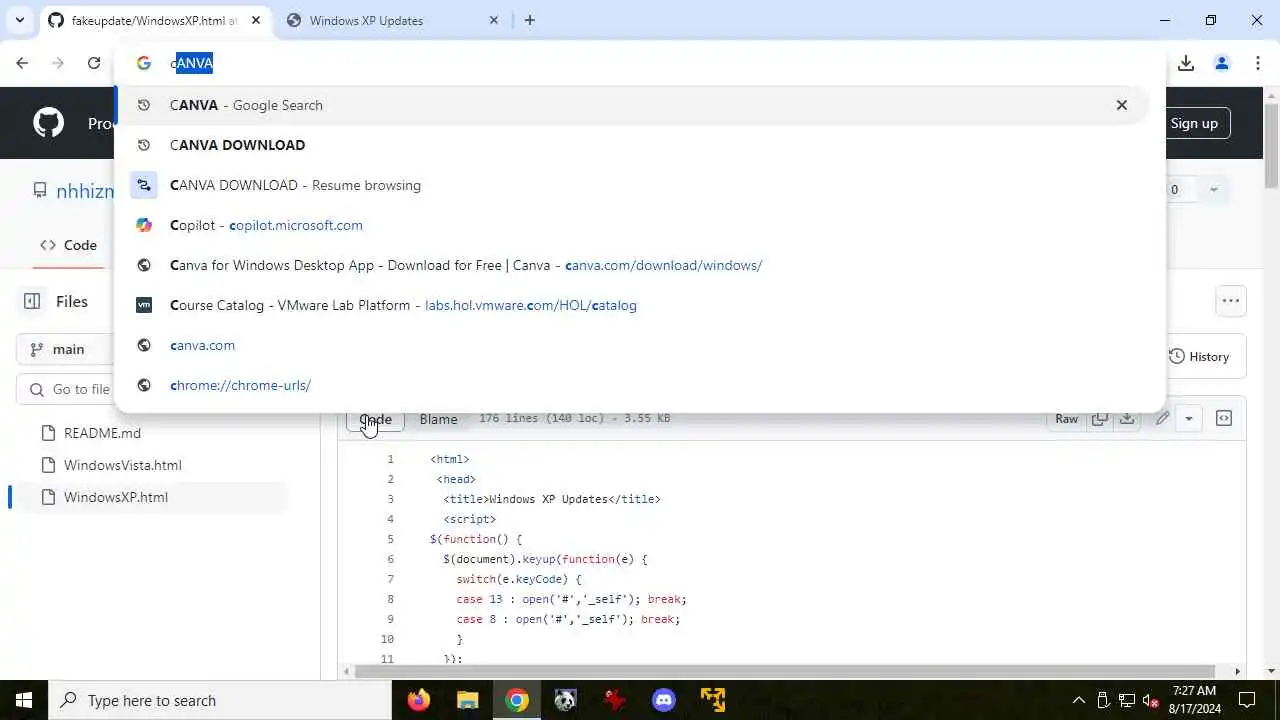Open more edit options dropdown
Viewport: 1280px width, 720px height.
[1189, 419]
